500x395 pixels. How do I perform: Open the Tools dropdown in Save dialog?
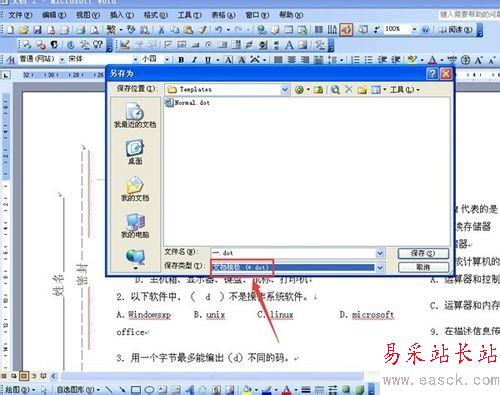click(x=404, y=89)
